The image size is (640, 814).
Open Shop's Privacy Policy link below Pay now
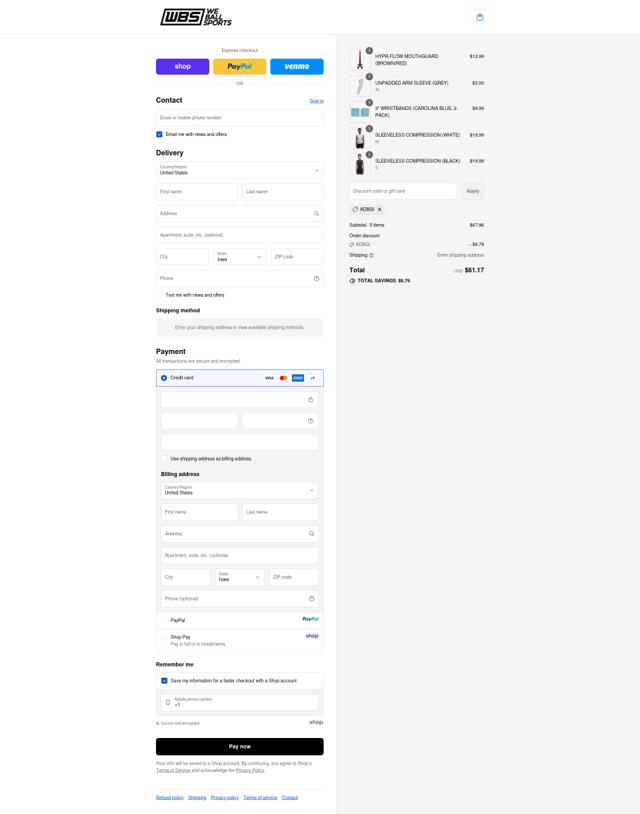tap(250, 770)
